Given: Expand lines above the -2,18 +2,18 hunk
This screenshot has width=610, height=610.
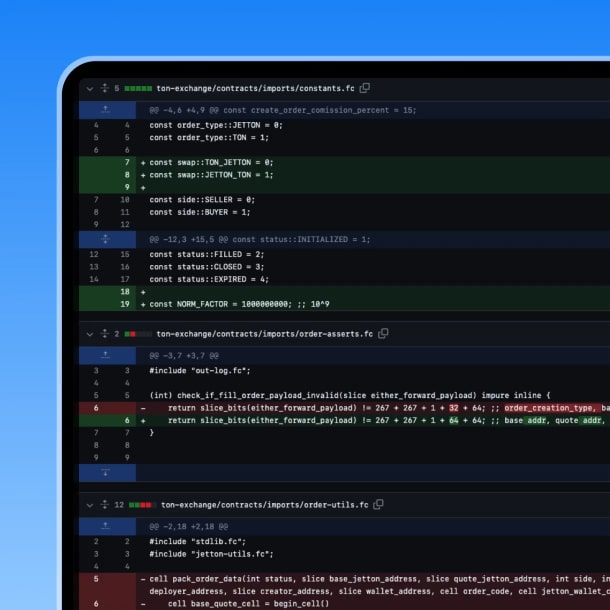Looking at the screenshot, I should tap(107, 527).
